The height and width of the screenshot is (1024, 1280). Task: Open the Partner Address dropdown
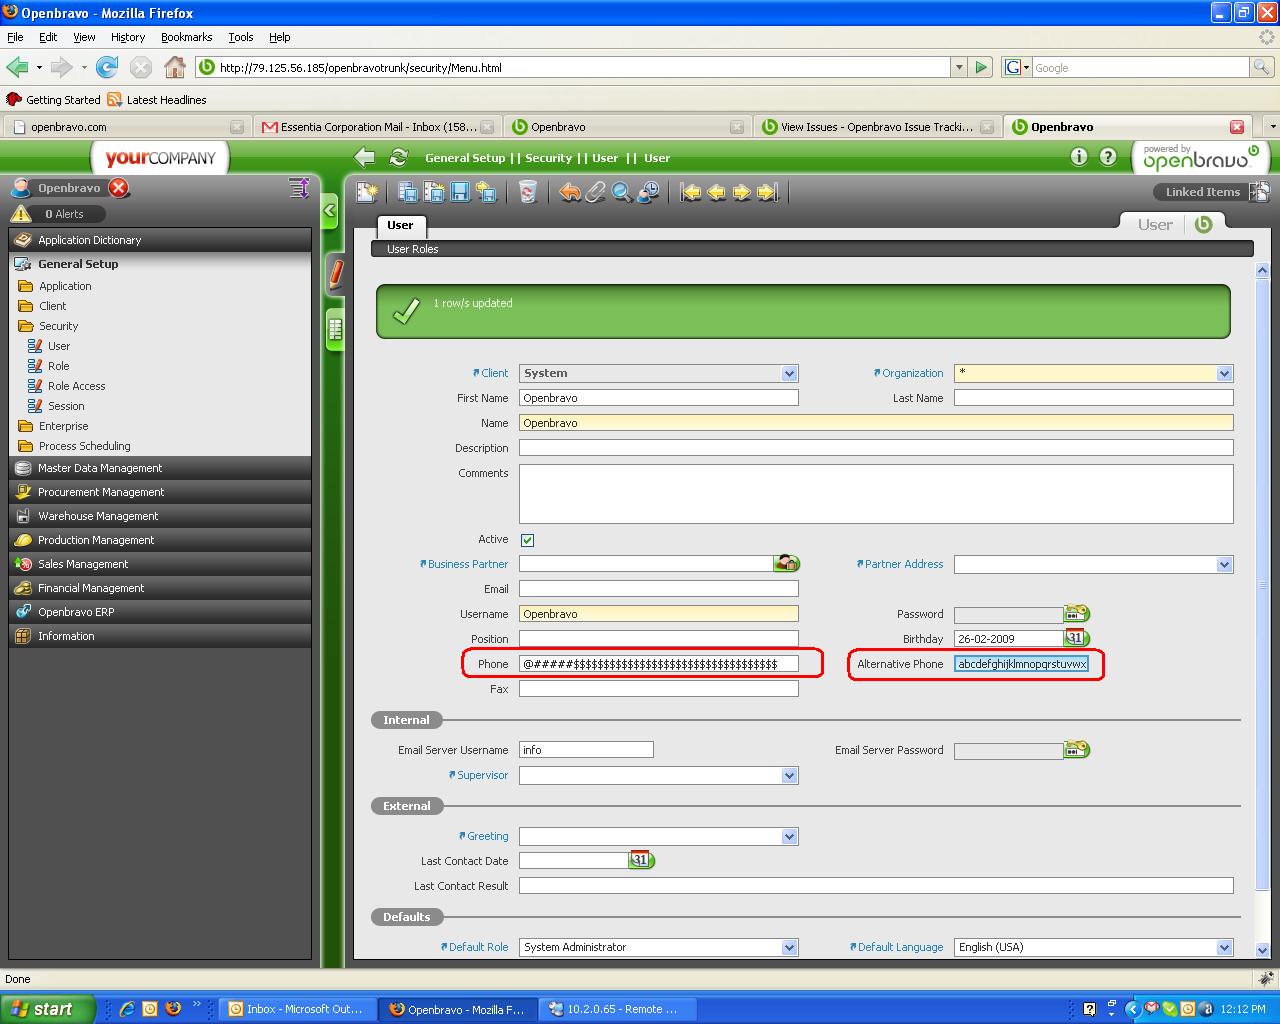(1224, 564)
